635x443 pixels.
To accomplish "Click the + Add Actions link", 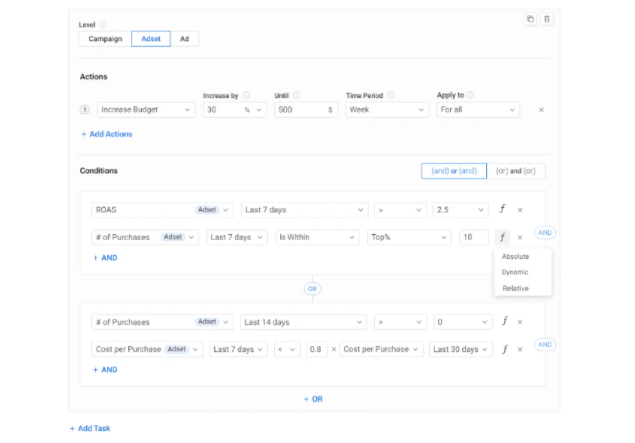I will 106,134.
